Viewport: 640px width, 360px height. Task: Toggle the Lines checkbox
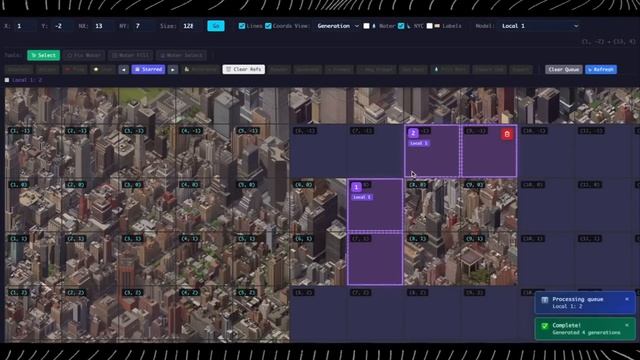point(242,26)
